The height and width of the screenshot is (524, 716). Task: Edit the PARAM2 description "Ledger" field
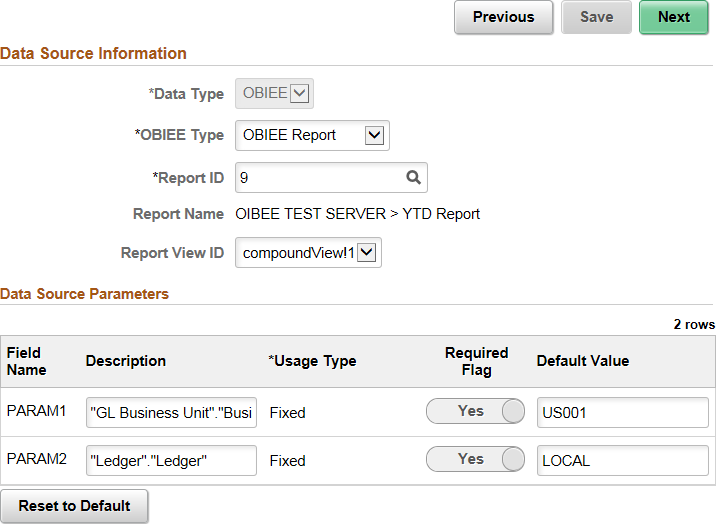click(171, 461)
